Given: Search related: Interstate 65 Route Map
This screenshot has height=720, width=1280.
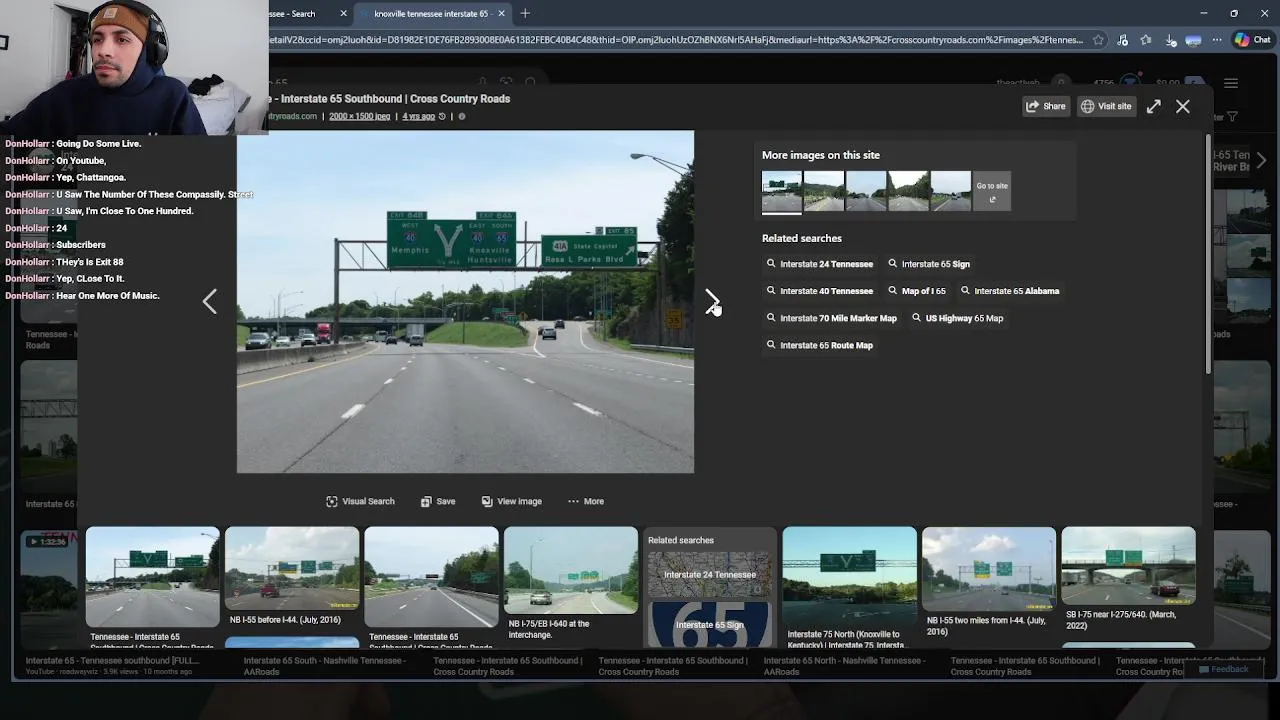Looking at the screenshot, I should point(819,345).
